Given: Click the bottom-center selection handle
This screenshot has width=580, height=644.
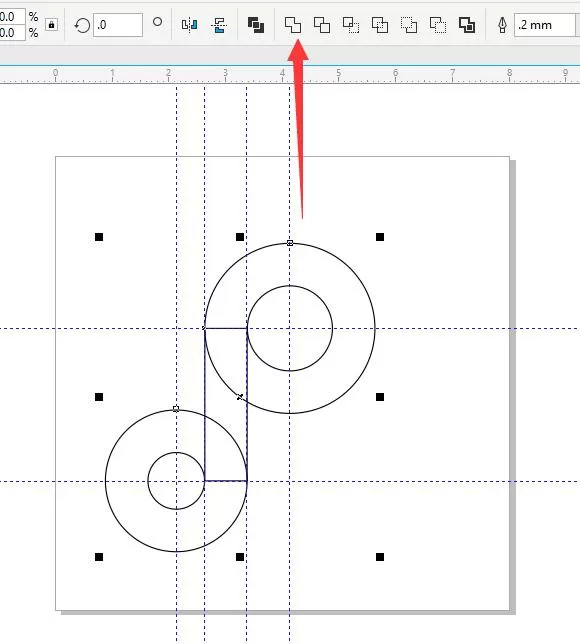Looking at the screenshot, I should (240, 557).
